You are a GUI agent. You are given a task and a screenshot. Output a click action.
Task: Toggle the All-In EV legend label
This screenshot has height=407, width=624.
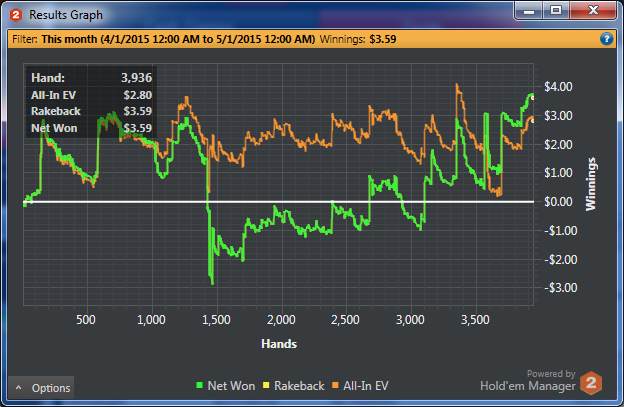(366, 386)
